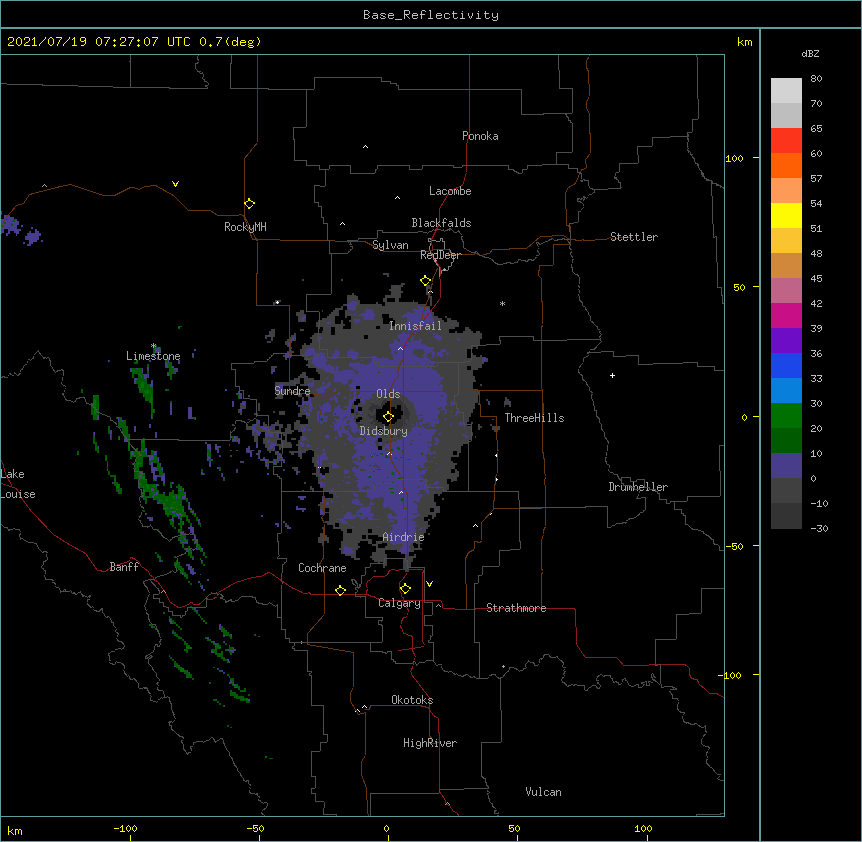Click the dBZ legend heading
862x842 pixels.
[x=810, y=53]
